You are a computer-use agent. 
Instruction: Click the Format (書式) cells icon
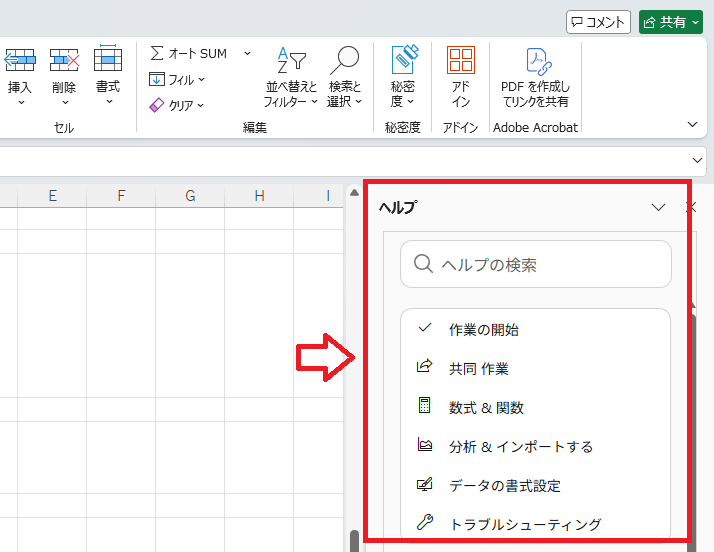[108, 58]
